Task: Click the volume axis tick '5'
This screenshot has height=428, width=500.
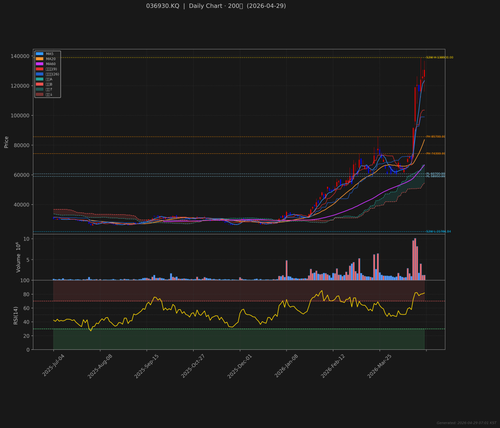Action: (28, 260)
